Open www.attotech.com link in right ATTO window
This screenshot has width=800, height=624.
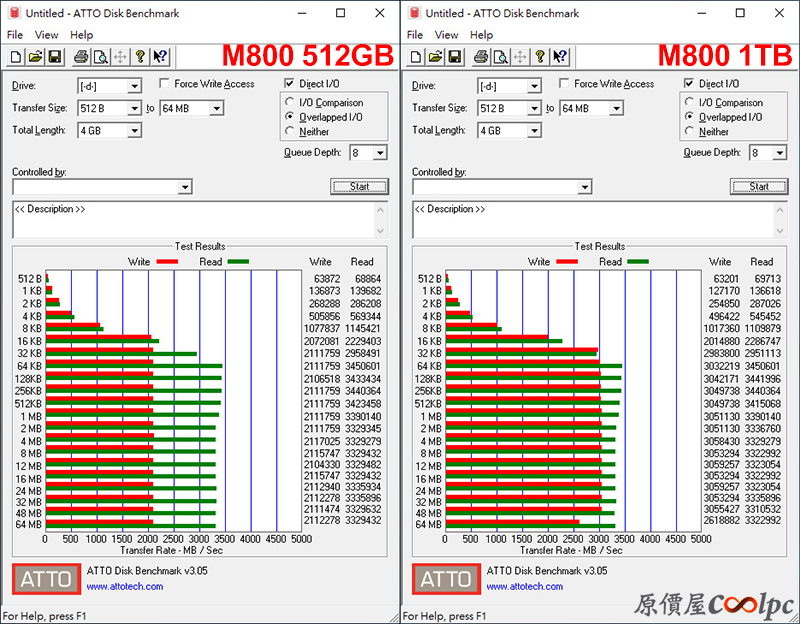(525, 586)
